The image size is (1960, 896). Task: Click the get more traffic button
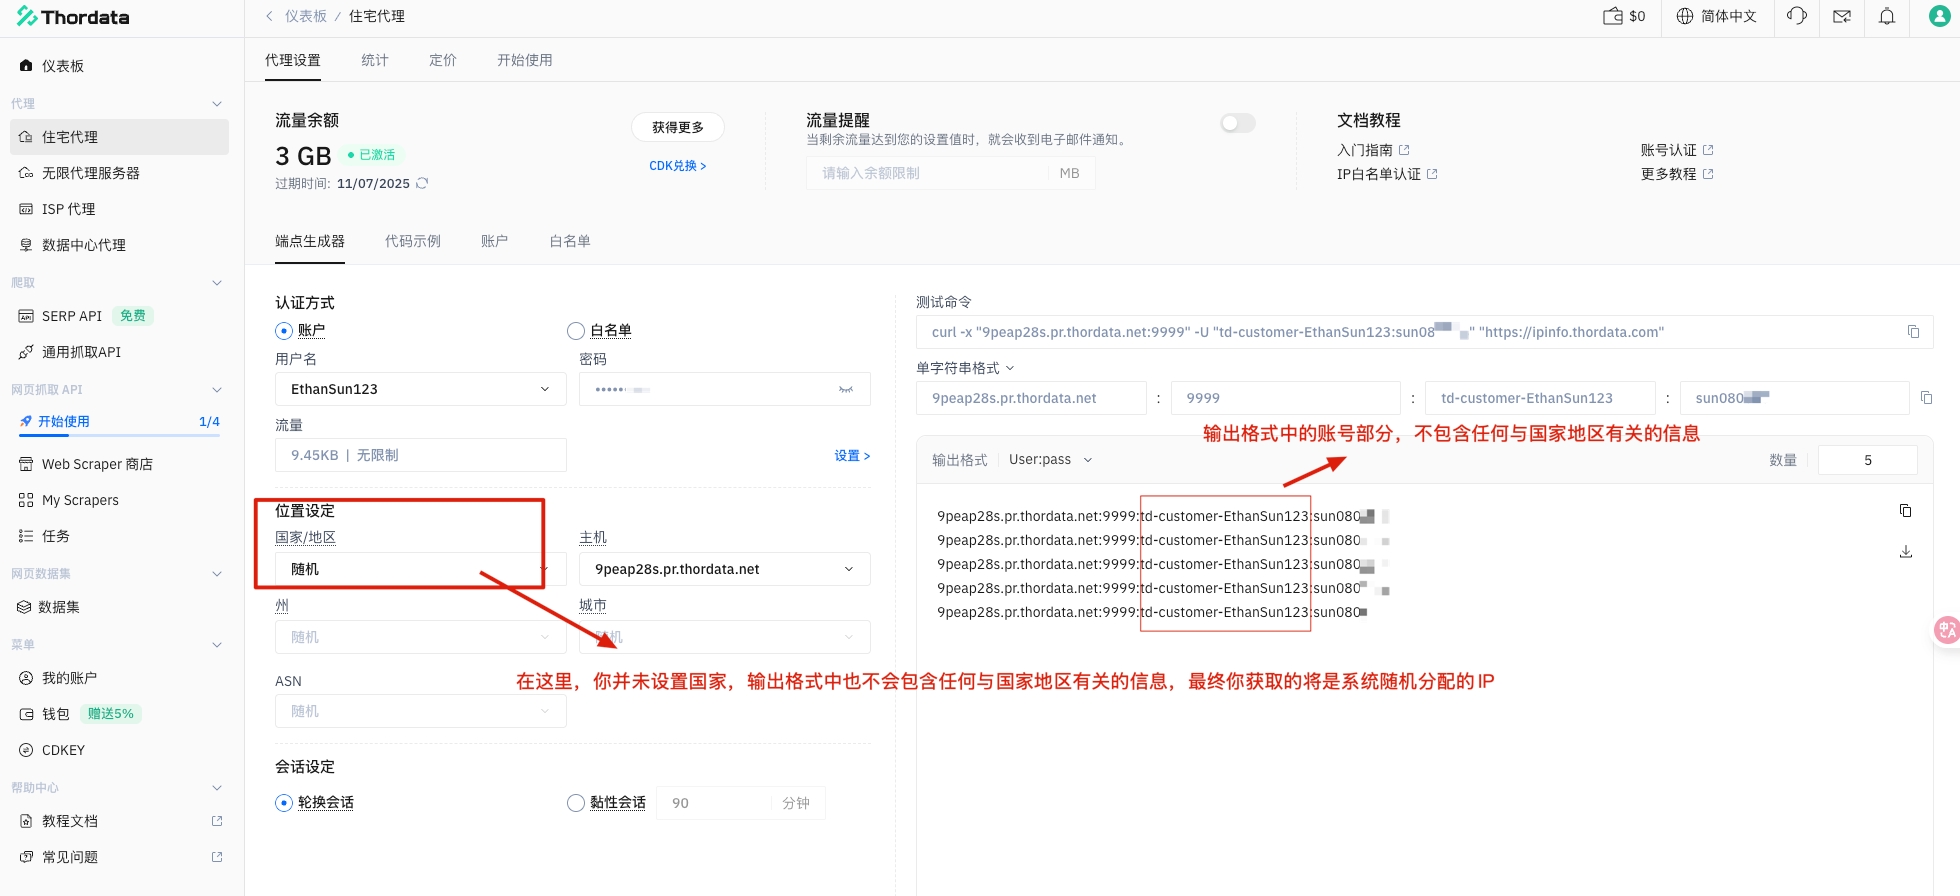point(677,127)
